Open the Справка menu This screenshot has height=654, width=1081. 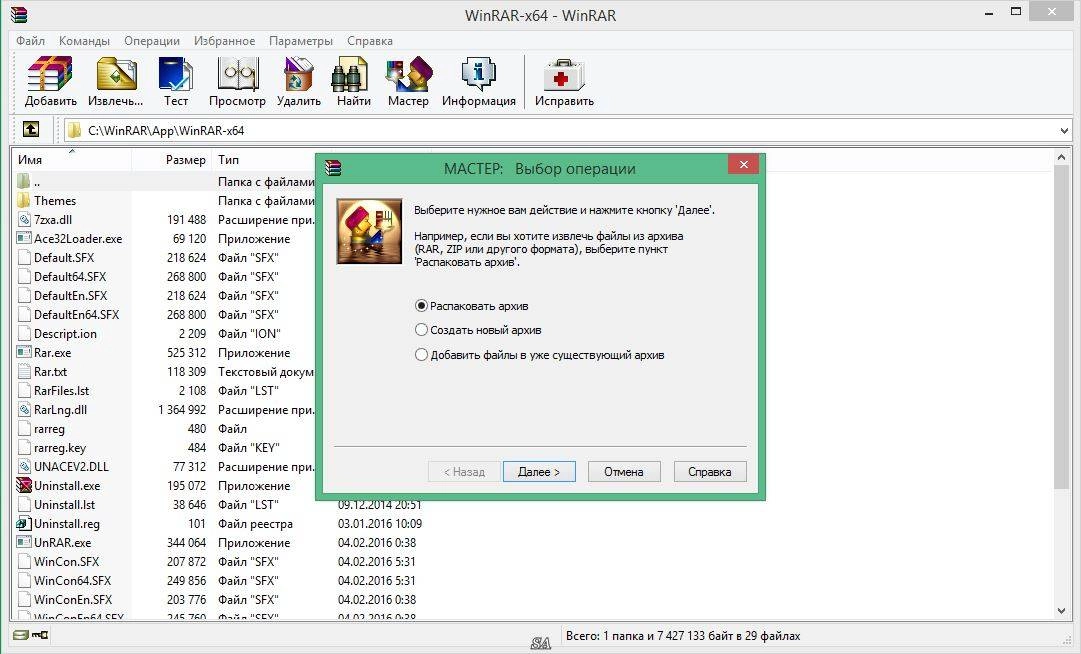click(370, 41)
